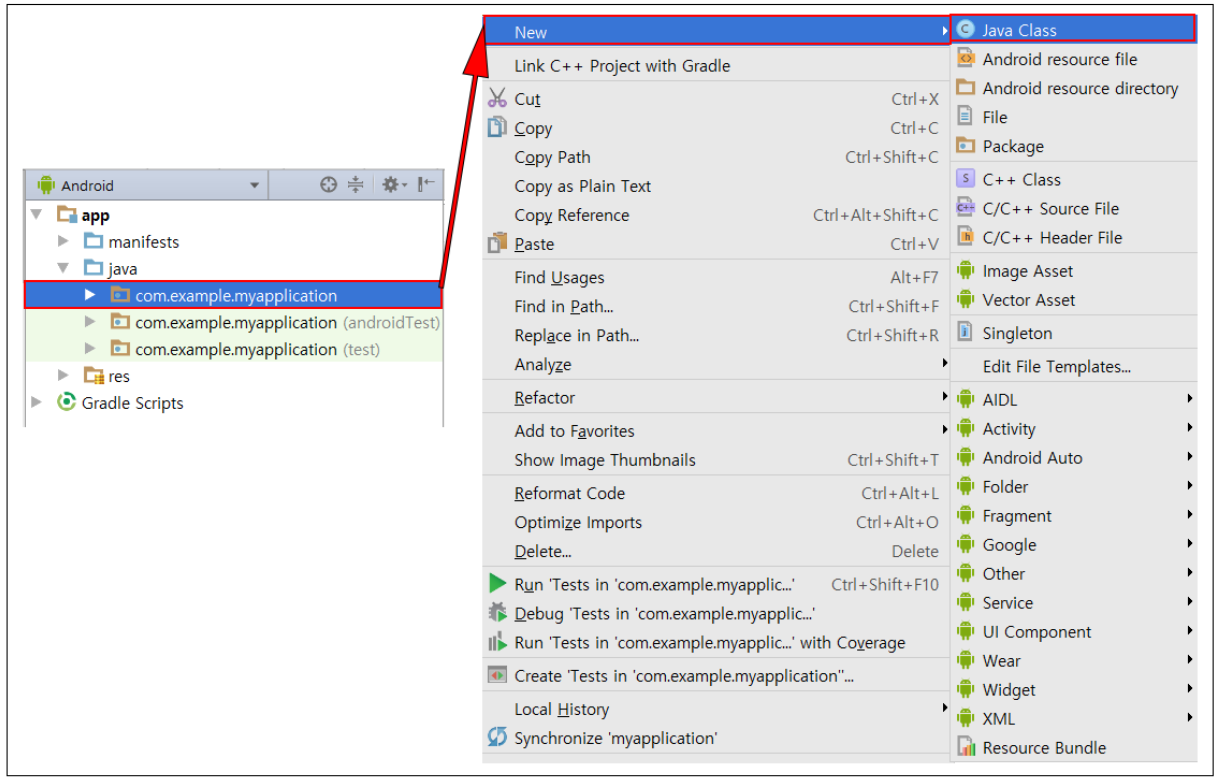This screenshot has width=1221, height=780.
Task: Expand the (test) package arrow
Action: click(90, 348)
